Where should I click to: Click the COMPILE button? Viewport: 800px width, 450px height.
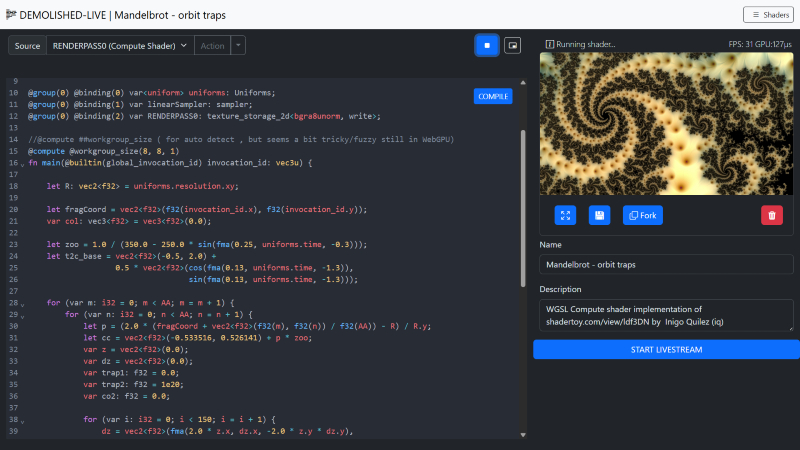tap(493, 96)
